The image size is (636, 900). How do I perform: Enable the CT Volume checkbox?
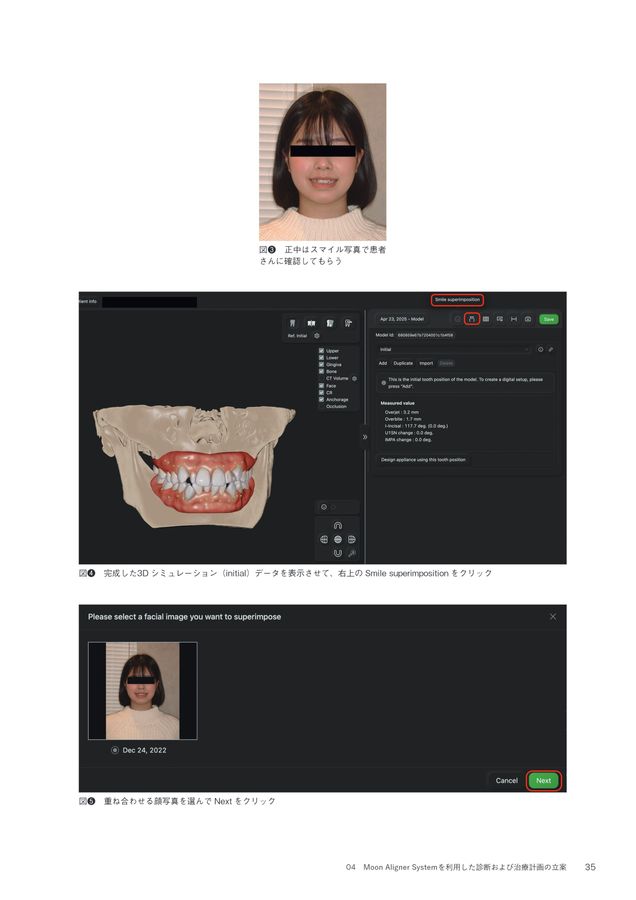tap(321, 378)
